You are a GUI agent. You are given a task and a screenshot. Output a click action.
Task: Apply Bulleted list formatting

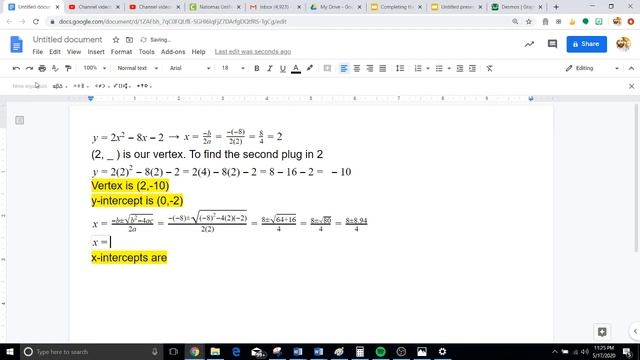point(439,69)
